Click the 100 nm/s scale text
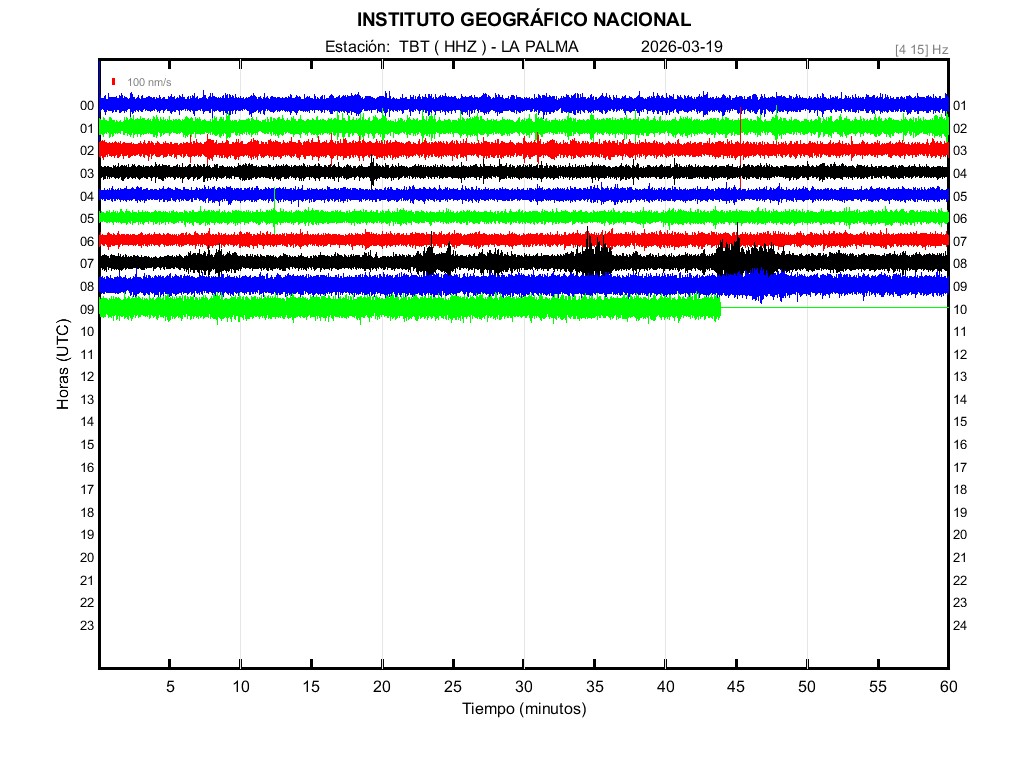The height and width of the screenshot is (768, 1024). click(149, 82)
